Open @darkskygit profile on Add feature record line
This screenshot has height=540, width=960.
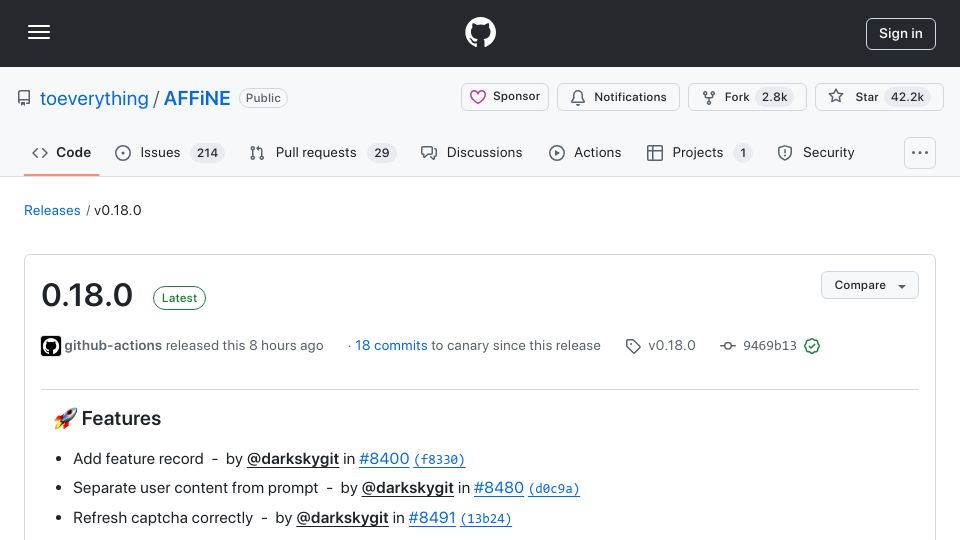point(293,459)
